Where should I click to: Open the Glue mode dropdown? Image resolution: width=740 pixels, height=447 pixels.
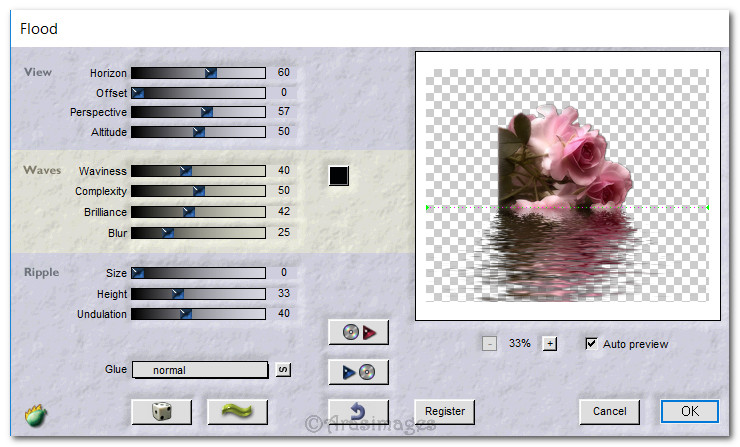[x=200, y=370]
